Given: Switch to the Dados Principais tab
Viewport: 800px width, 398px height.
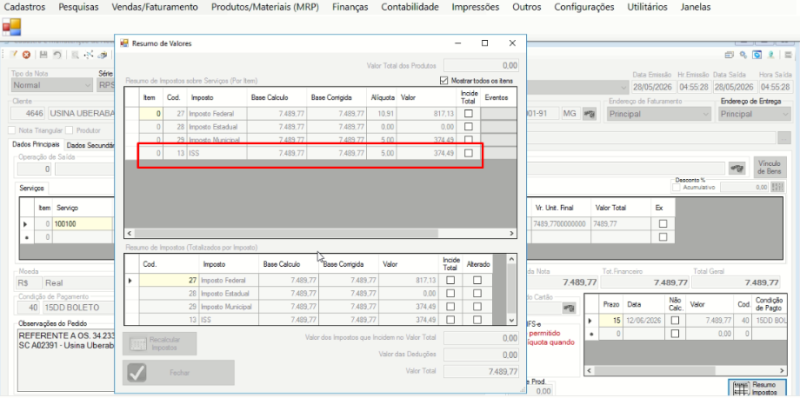Looking at the screenshot, I should 36,145.
